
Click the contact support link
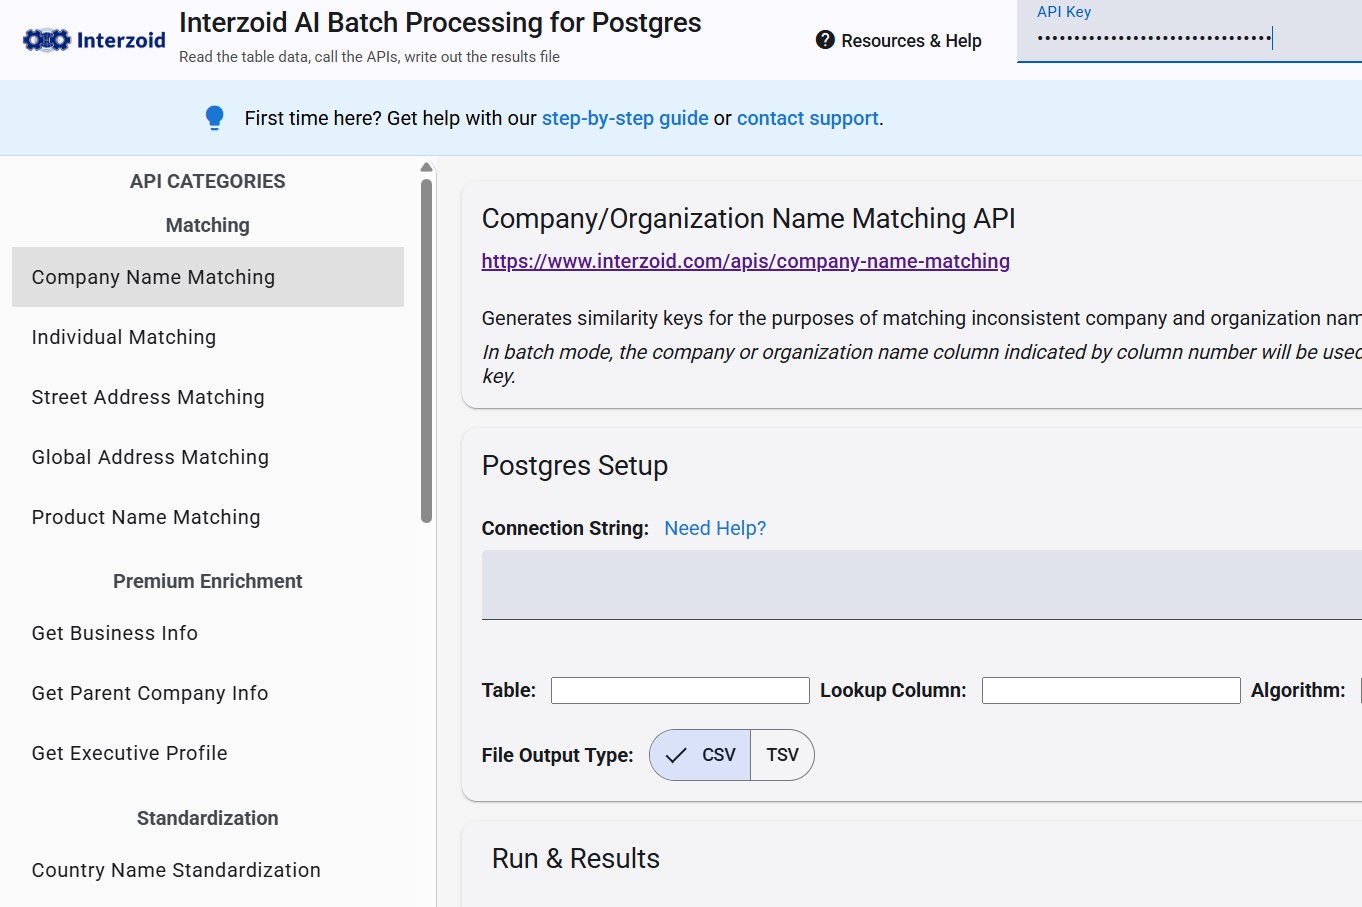tap(807, 118)
